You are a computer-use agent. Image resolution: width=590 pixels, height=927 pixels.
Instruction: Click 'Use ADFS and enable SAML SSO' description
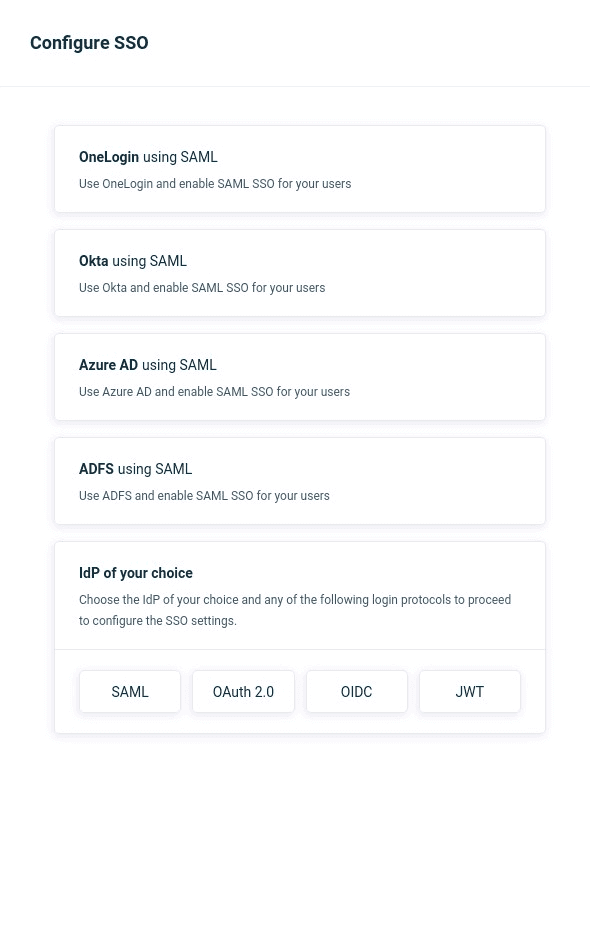pyautogui.click(x=205, y=496)
